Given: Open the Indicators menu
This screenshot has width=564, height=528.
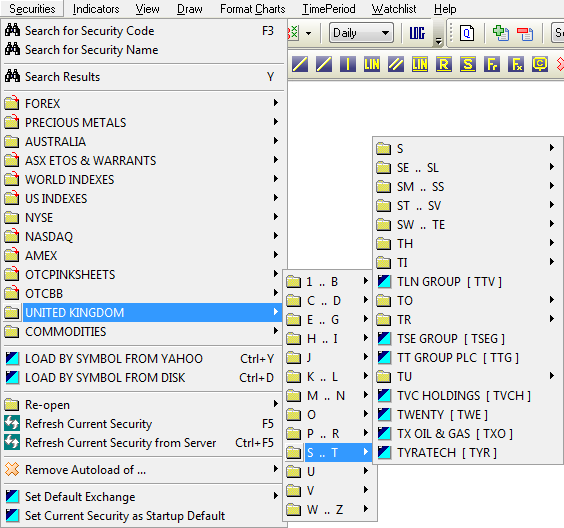Looking at the screenshot, I should [96, 9].
